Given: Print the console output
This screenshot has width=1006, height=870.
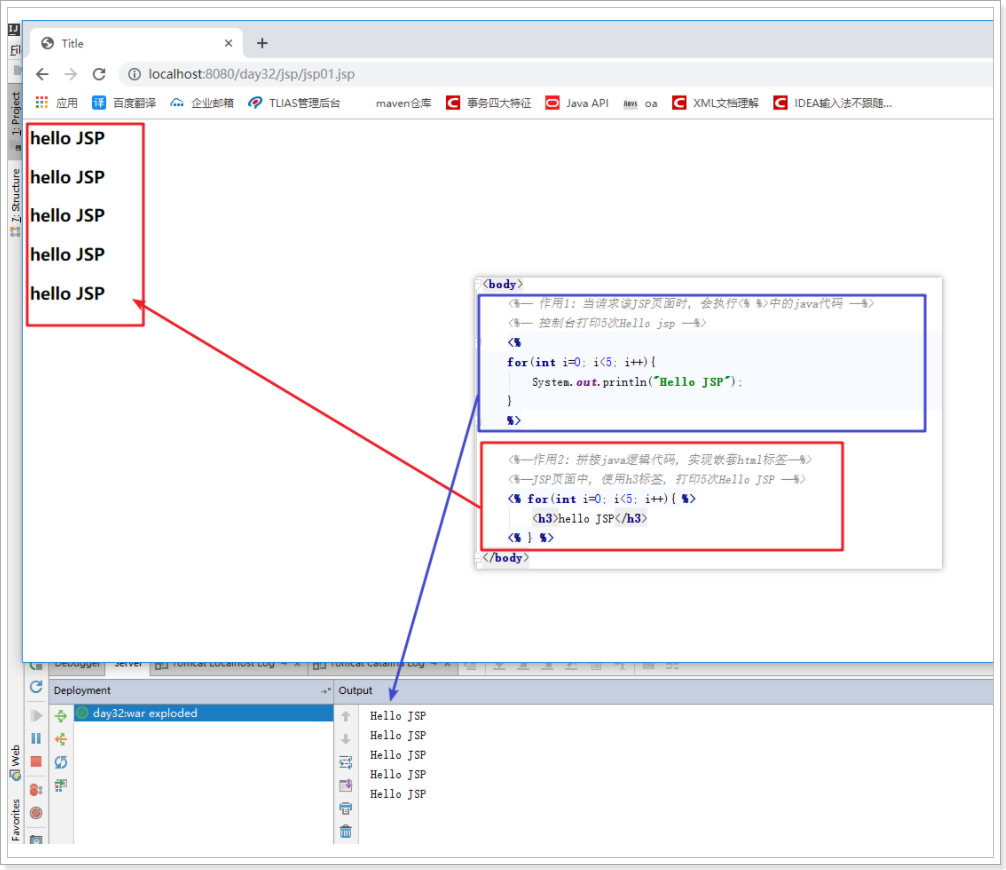Looking at the screenshot, I should pyautogui.click(x=346, y=808).
